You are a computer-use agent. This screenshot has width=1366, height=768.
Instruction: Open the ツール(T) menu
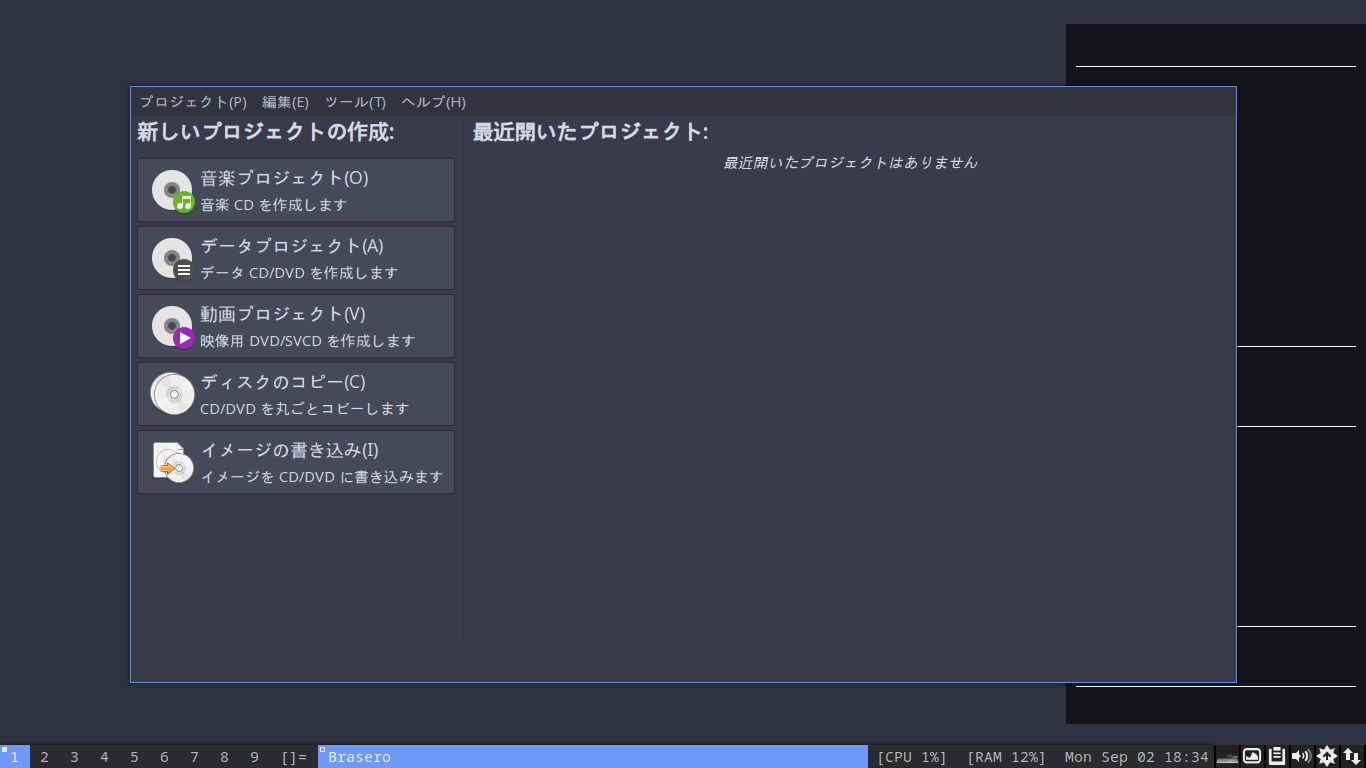pyautogui.click(x=355, y=101)
